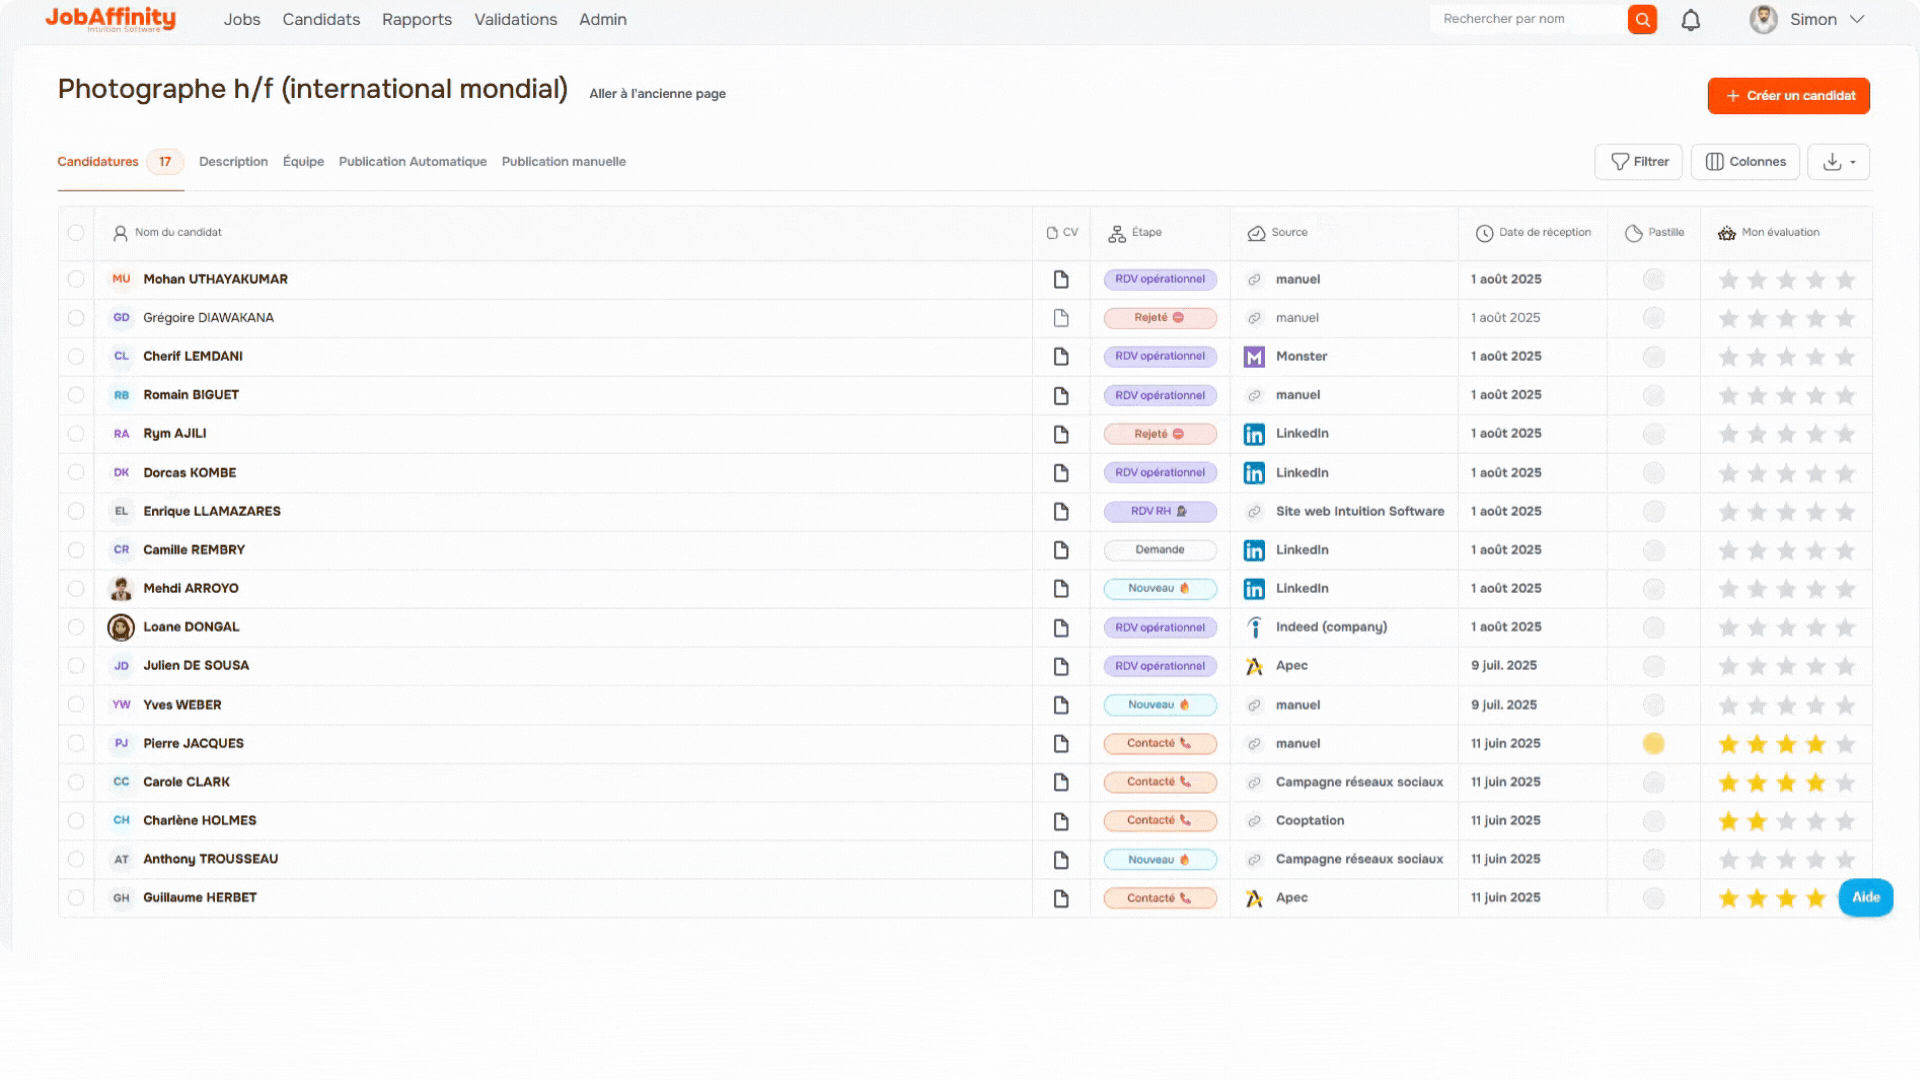Click the orange search magnifier icon
The image size is (1920, 1080).
click(1642, 19)
